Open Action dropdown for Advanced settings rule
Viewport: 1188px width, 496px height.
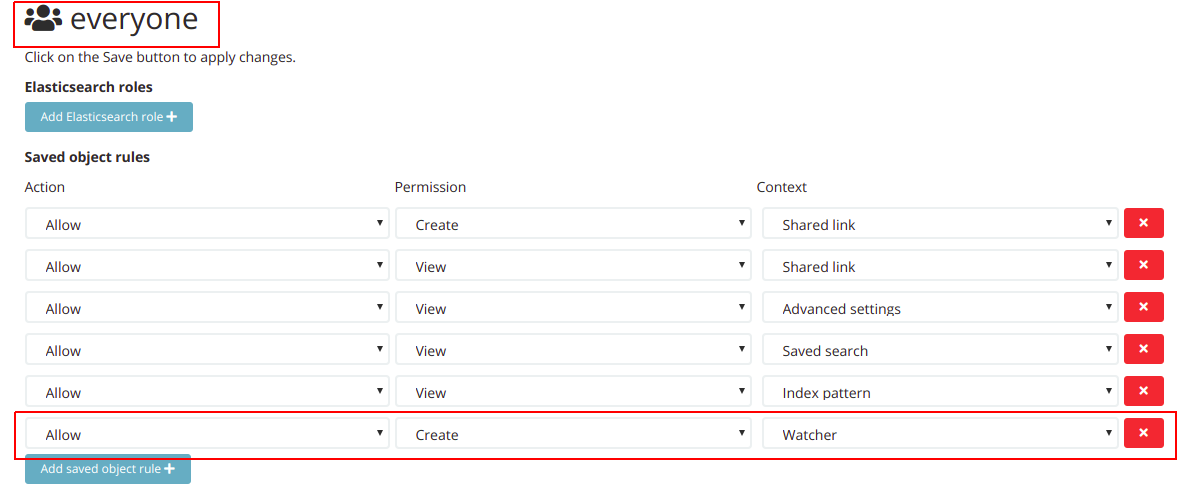tap(207, 308)
